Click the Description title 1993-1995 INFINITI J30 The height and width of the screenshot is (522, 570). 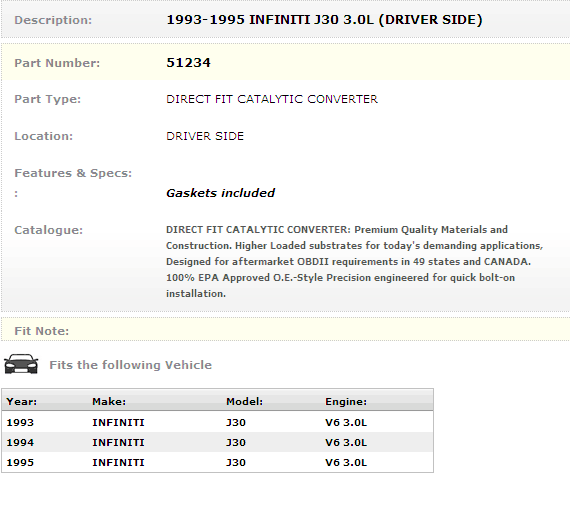(x=324, y=20)
